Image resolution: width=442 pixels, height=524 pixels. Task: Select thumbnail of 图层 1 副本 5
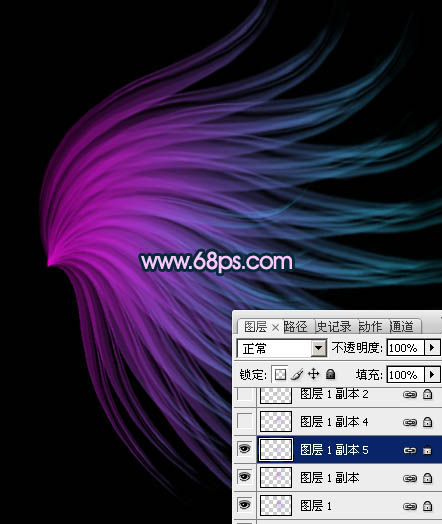click(x=276, y=449)
